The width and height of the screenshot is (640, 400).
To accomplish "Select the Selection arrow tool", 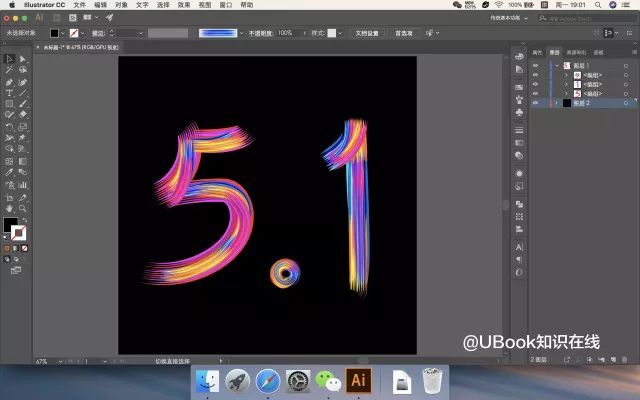I will pos(9,59).
